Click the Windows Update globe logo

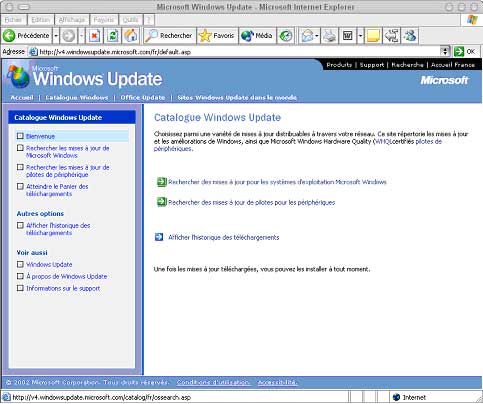[18, 76]
